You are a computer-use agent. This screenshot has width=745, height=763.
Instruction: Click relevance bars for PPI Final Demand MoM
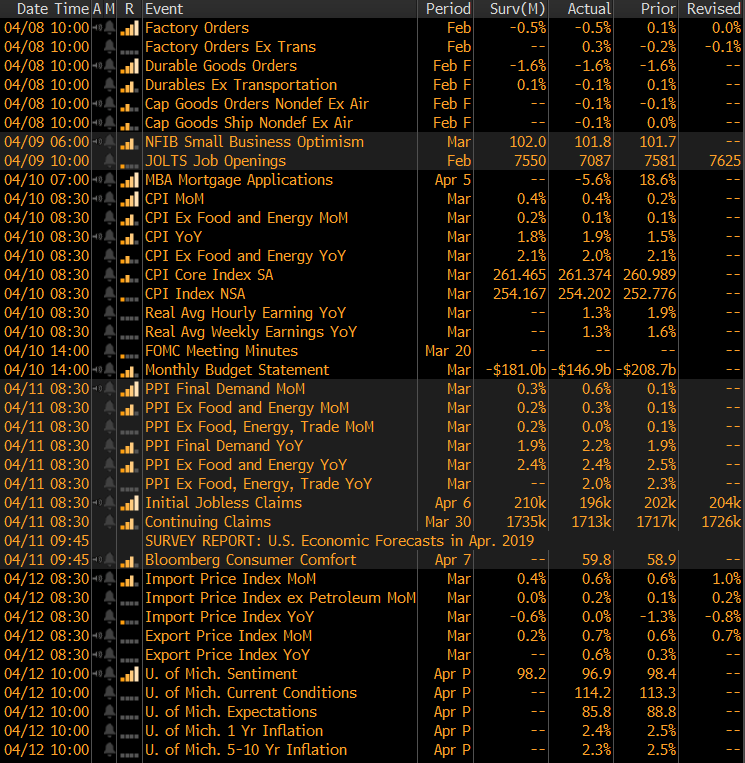[129, 389]
